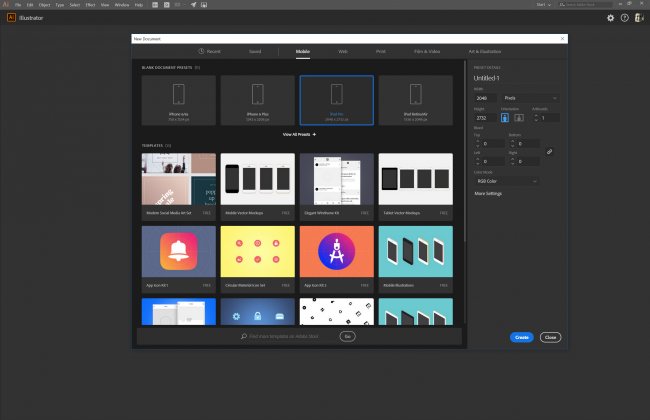Image resolution: width=650 pixels, height=420 pixels.
Task: Open the Start workspace dropdown
Action: pos(543,5)
